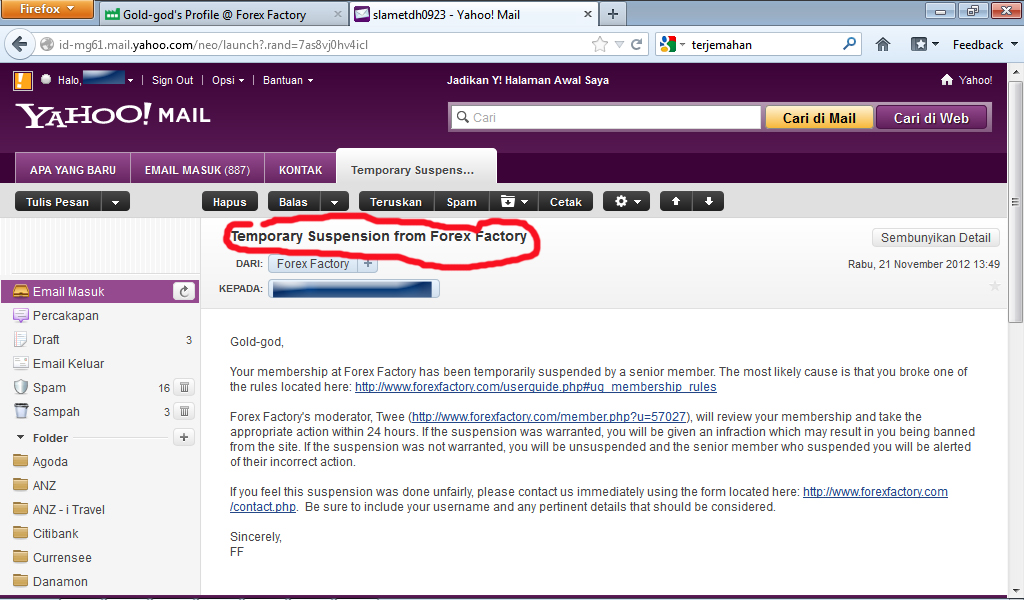Open the Firefox menu dropdown
Viewport: 1024px width, 600px height.
pyautogui.click(x=47, y=9)
